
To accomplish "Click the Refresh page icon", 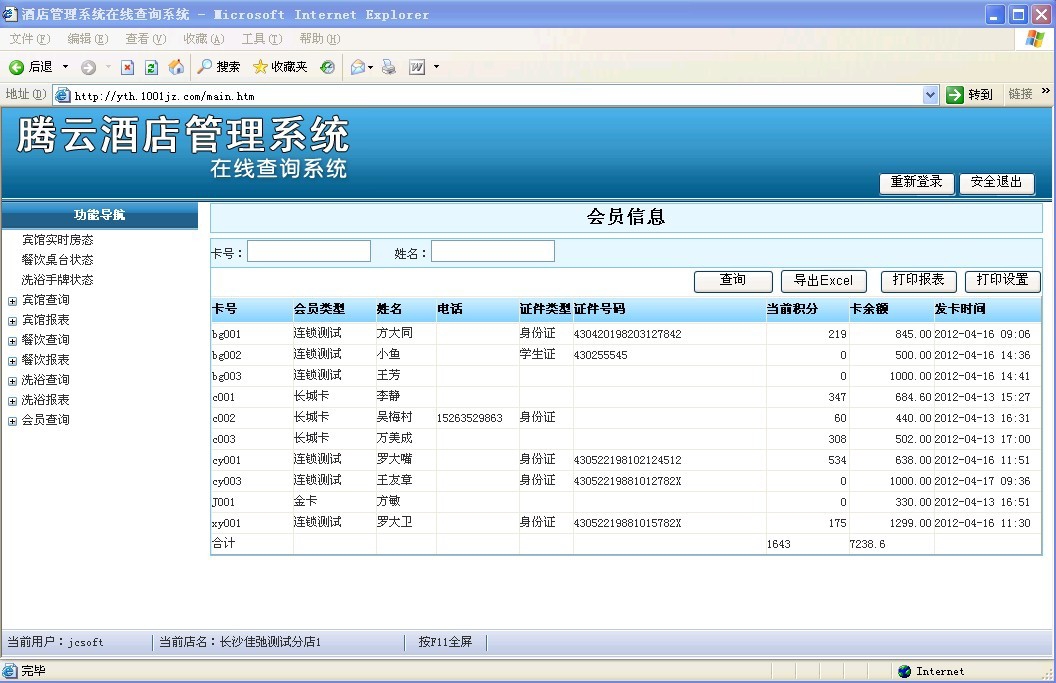I will tap(152, 67).
